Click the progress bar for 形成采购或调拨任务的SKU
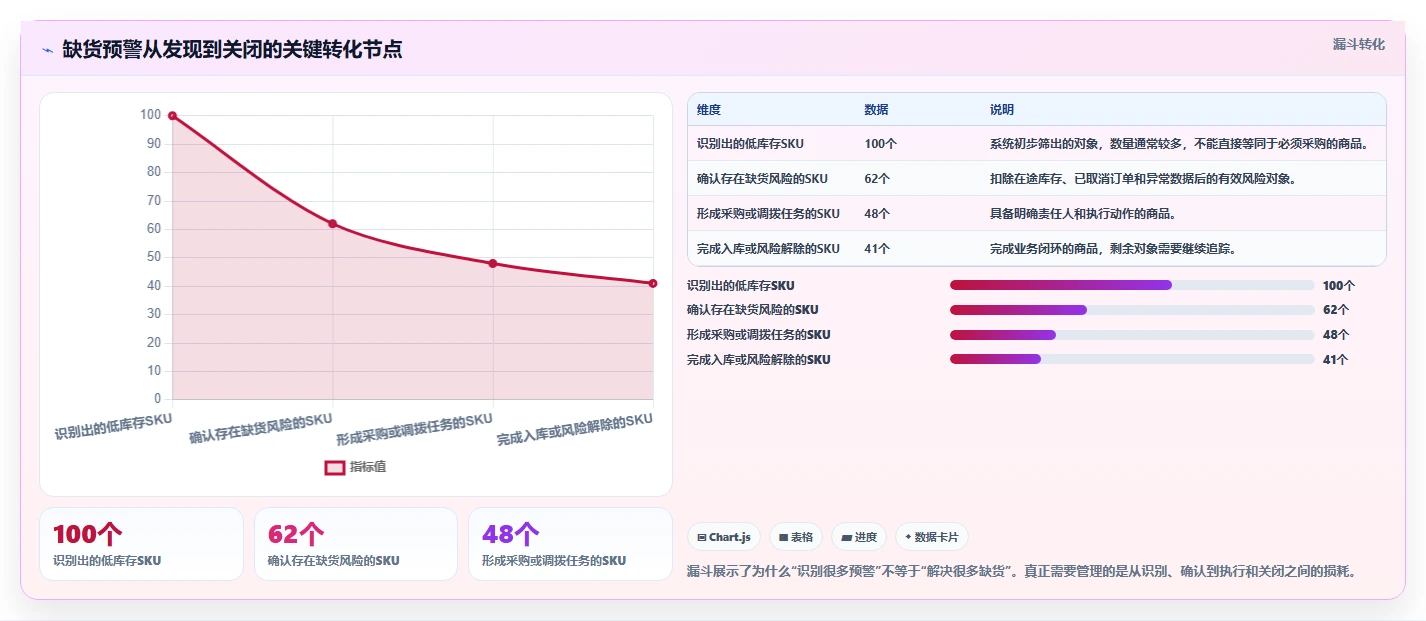The width and height of the screenshot is (1426, 621). click(x=1132, y=335)
